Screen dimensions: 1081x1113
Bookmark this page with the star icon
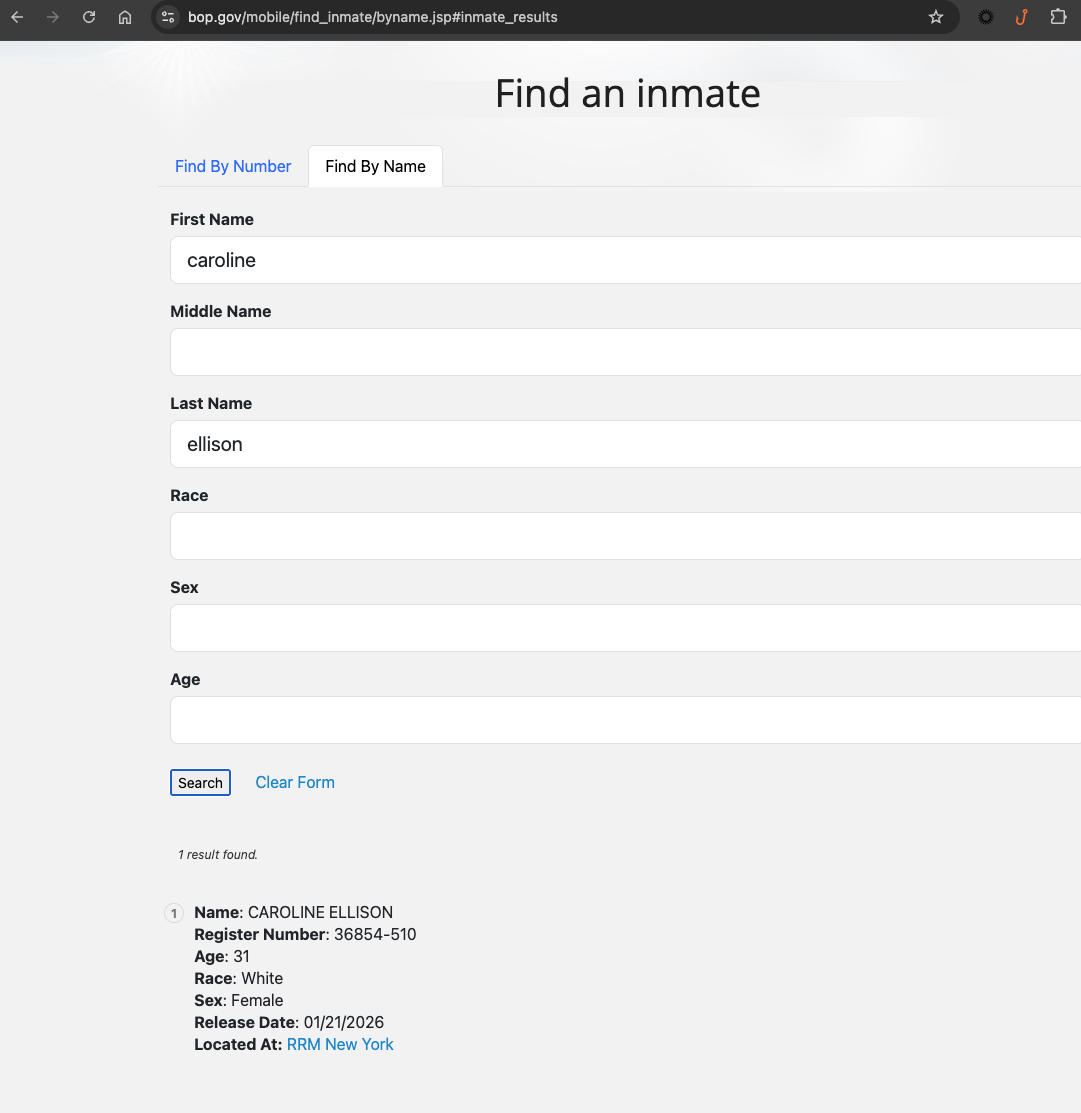tap(936, 17)
